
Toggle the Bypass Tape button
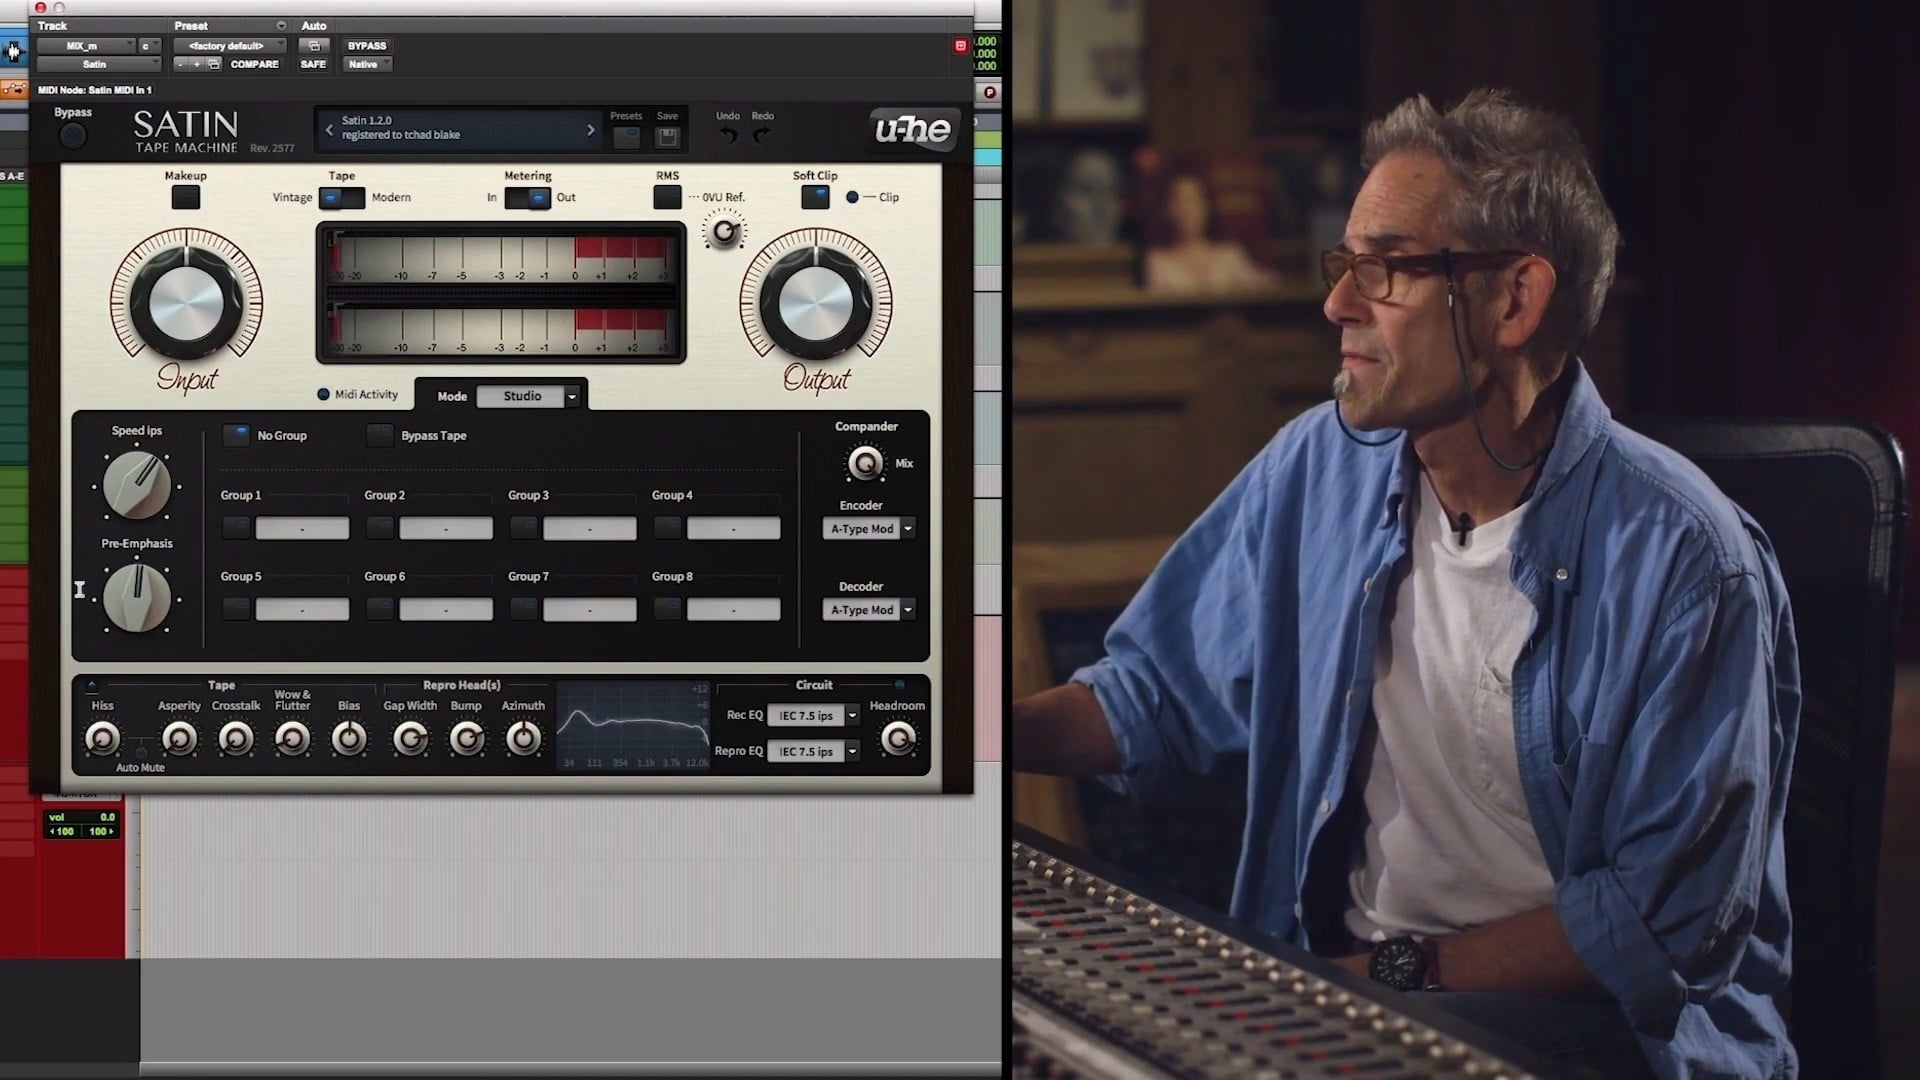point(380,435)
